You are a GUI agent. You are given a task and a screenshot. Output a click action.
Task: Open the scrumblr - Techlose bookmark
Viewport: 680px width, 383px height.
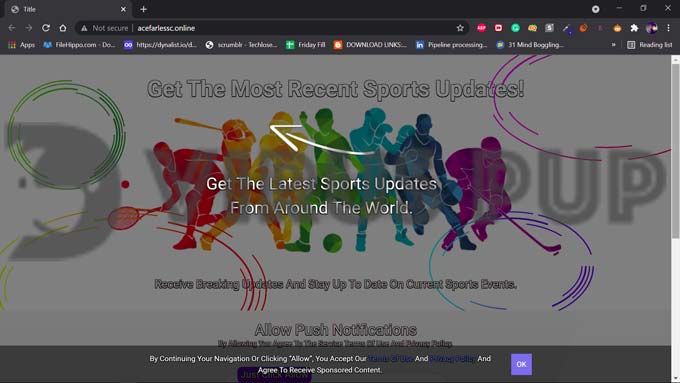pos(241,45)
